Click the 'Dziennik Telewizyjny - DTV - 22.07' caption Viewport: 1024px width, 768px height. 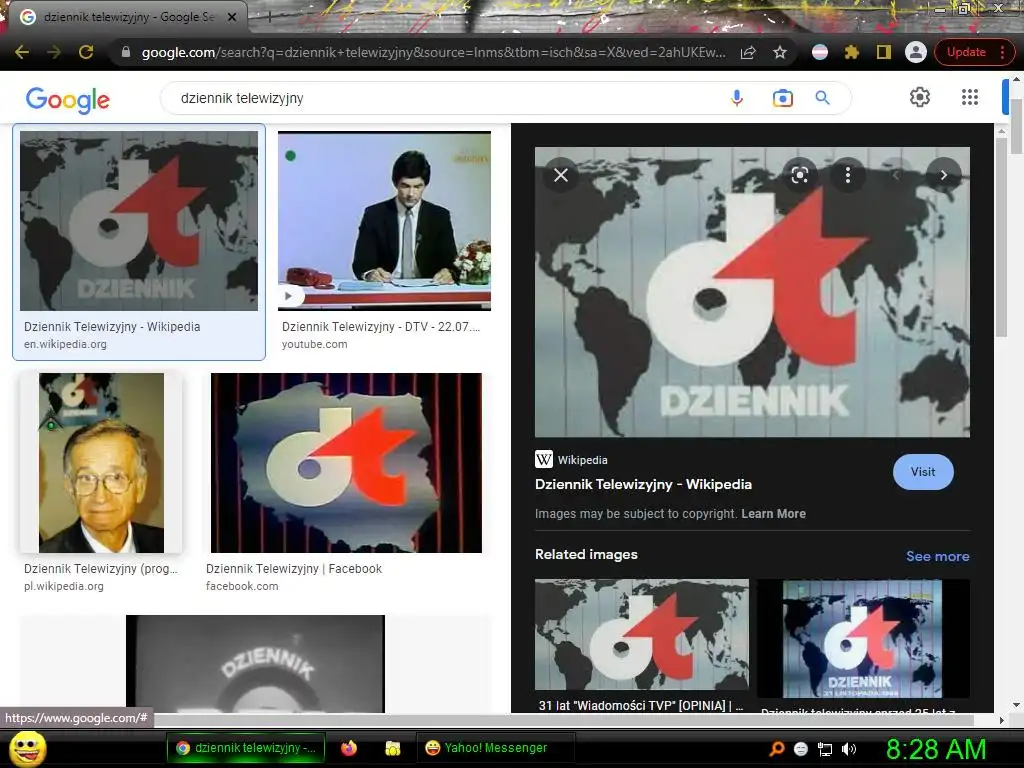[381, 327]
